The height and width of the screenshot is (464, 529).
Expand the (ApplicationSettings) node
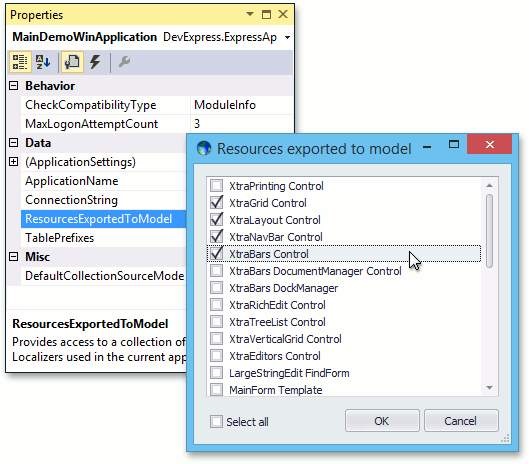tap(13, 162)
